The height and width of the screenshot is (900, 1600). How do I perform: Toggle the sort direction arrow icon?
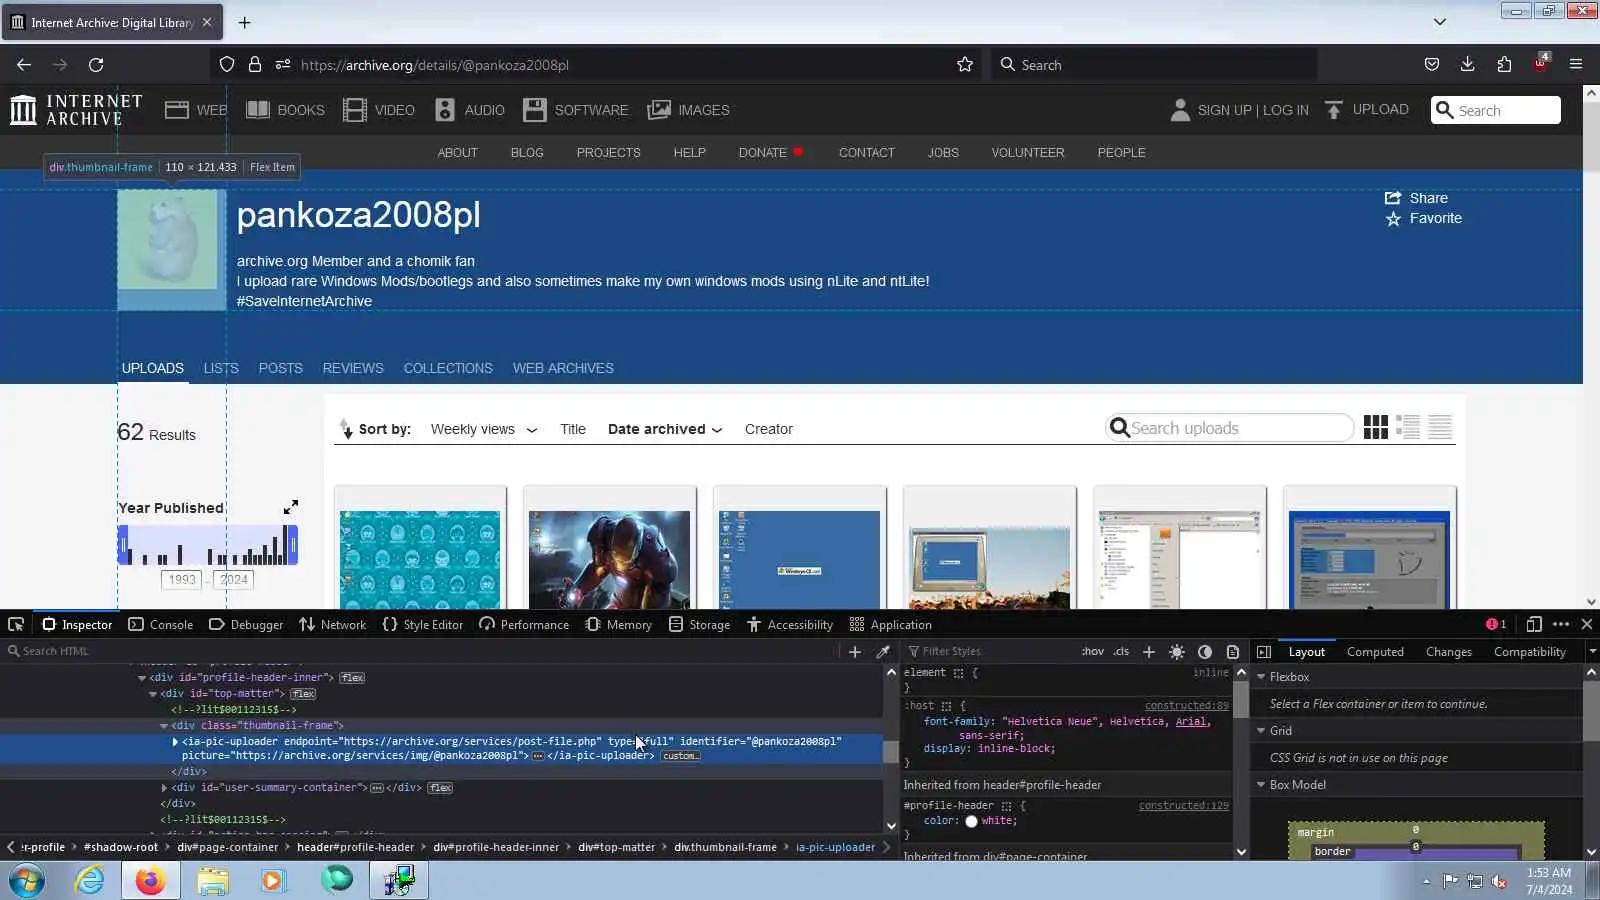tap(346, 429)
